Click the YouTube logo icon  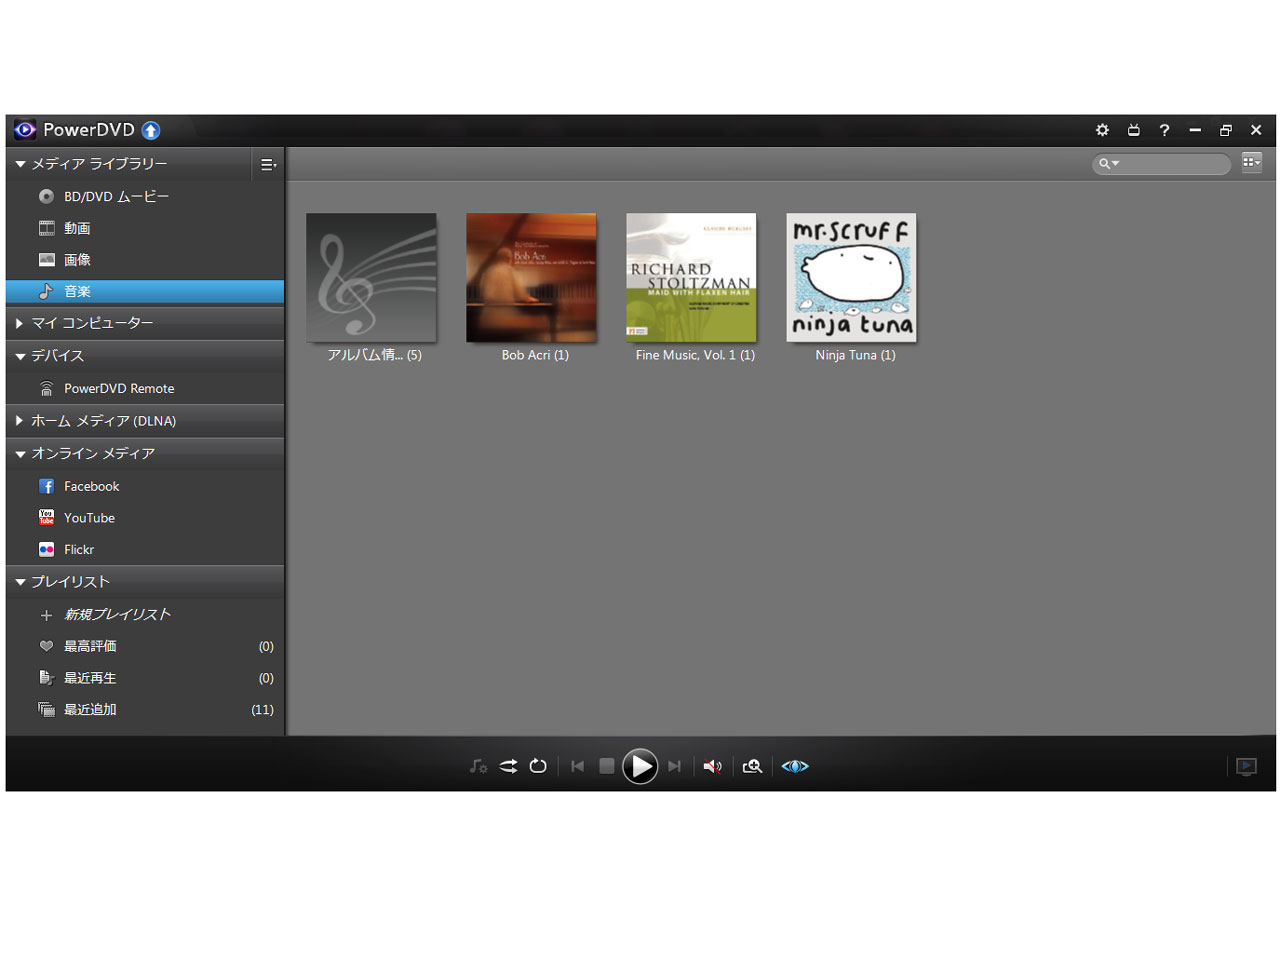46,517
